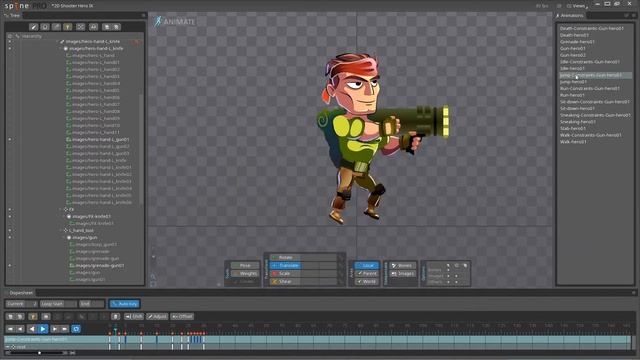Click the second Tree toolbar filter icon
Image resolution: width=640 pixels, height=360 pixels.
coord(45,27)
